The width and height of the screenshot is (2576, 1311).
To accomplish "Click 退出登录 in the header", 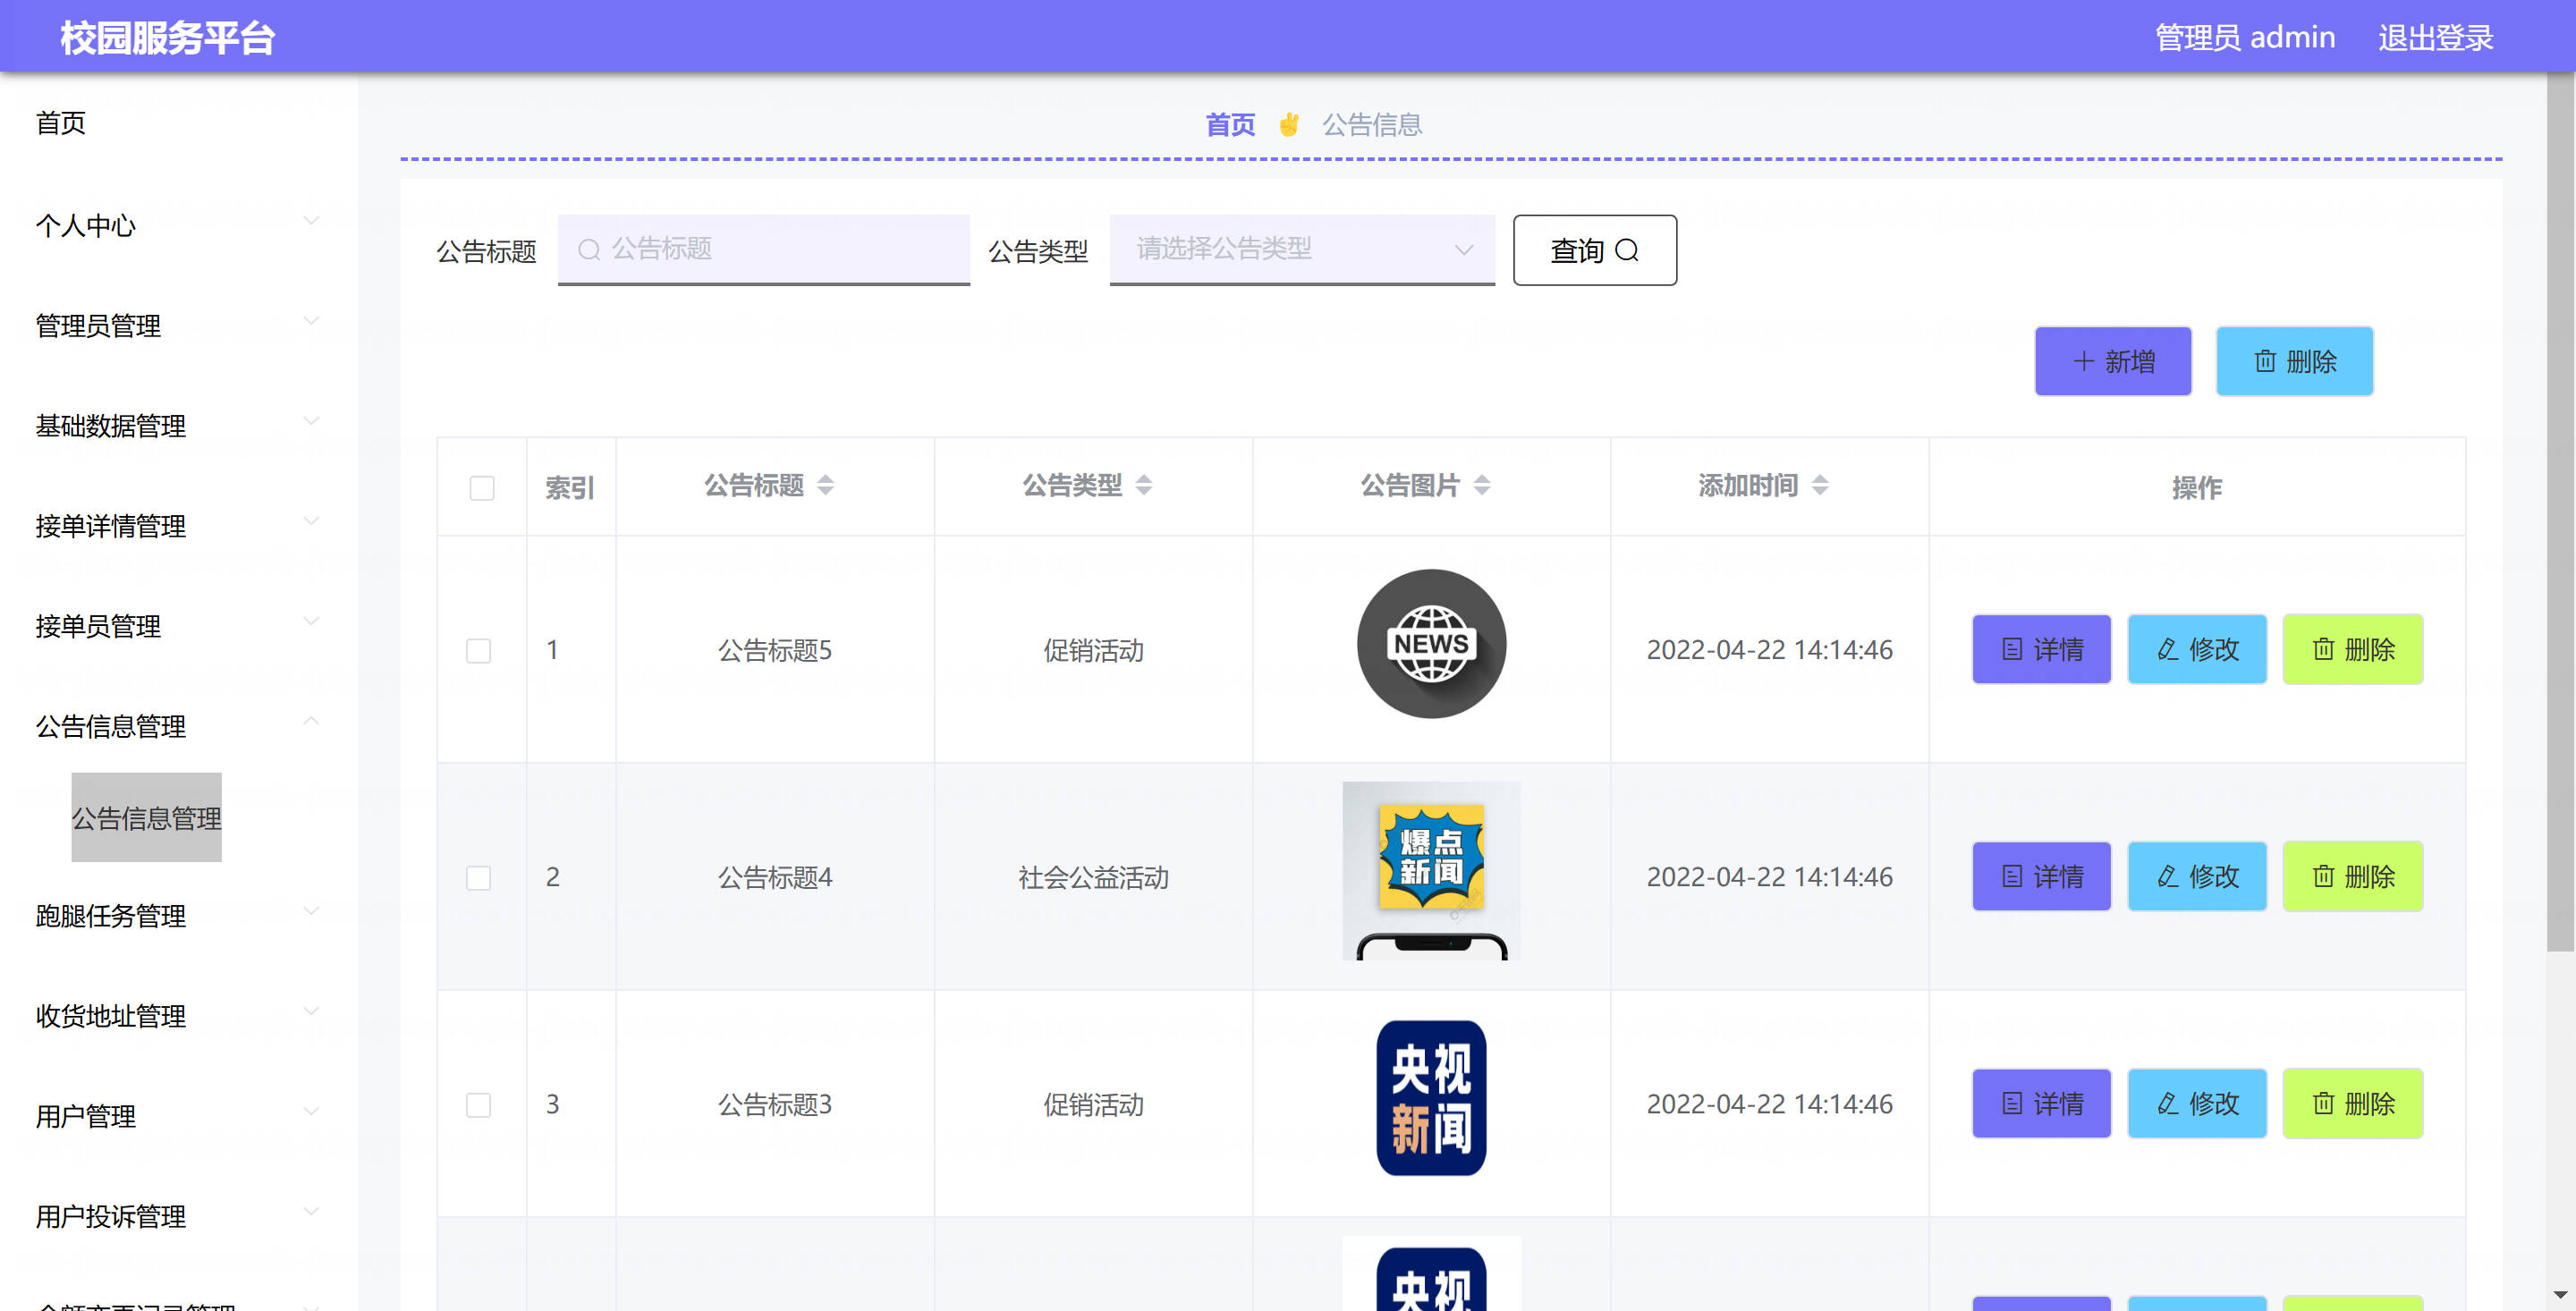I will [2435, 37].
